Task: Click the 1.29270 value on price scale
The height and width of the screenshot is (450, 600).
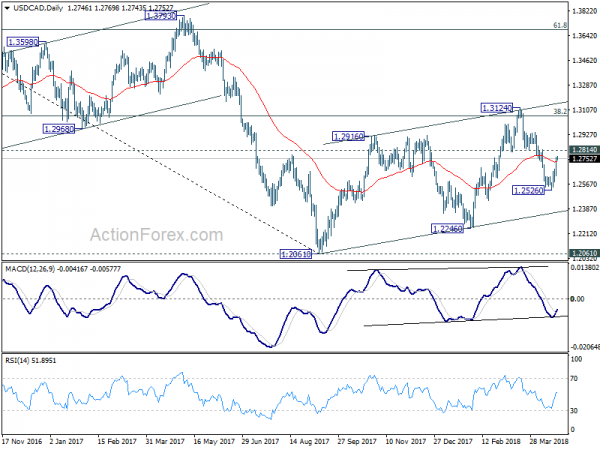Action: (584, 135)
